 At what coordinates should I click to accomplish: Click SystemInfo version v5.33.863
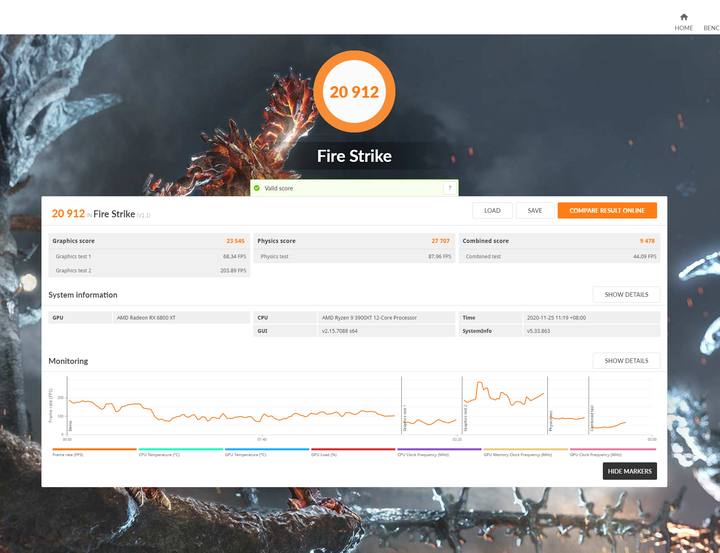pyautogui.click(x=538, y=331)
